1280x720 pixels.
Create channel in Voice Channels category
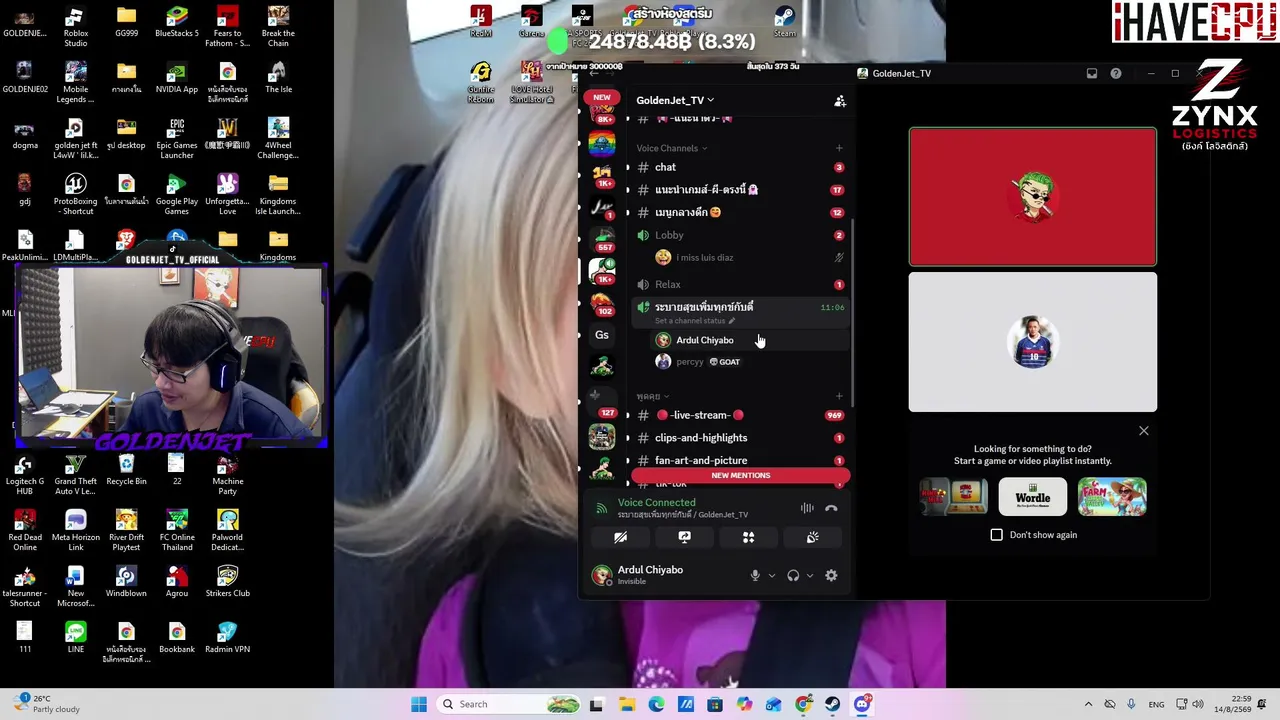point(839,148)
